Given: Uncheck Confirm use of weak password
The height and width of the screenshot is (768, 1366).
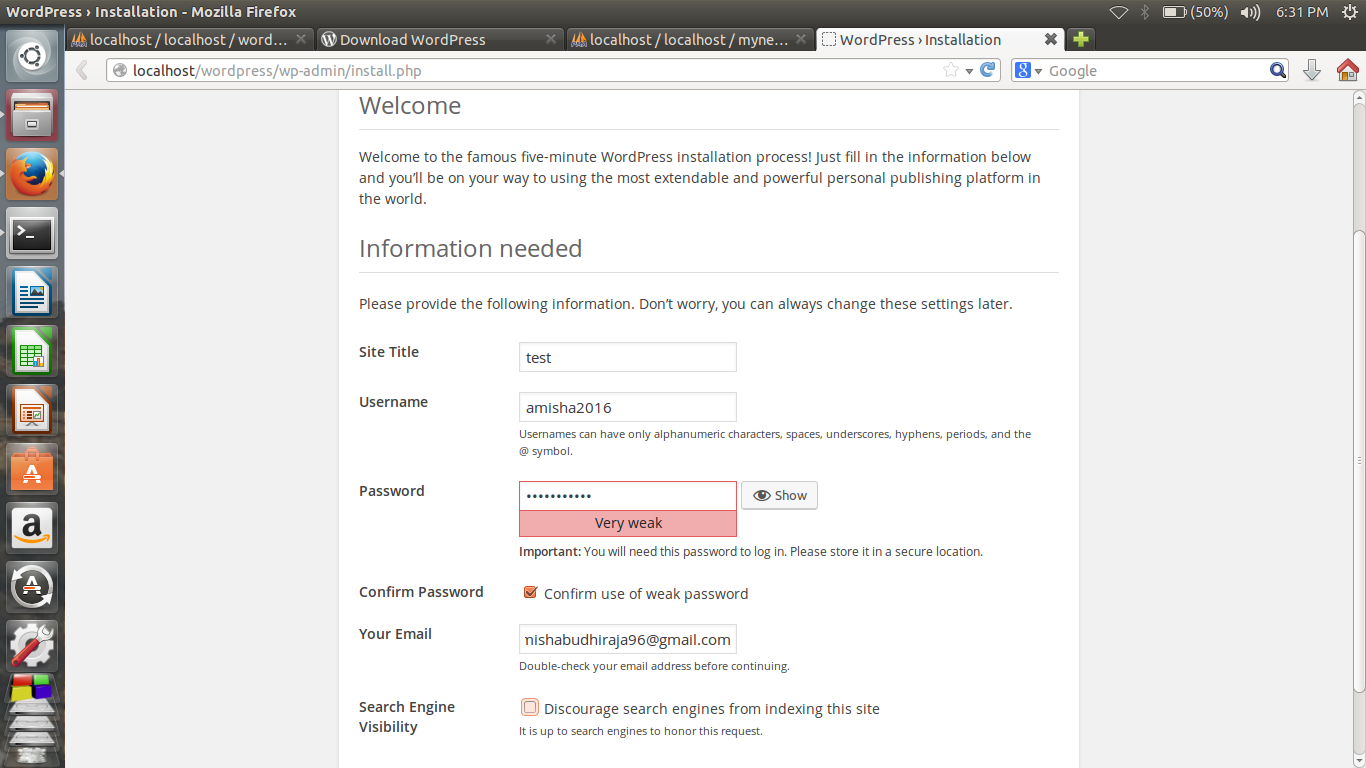Looking at the screenshot, I should click(531, 592).
